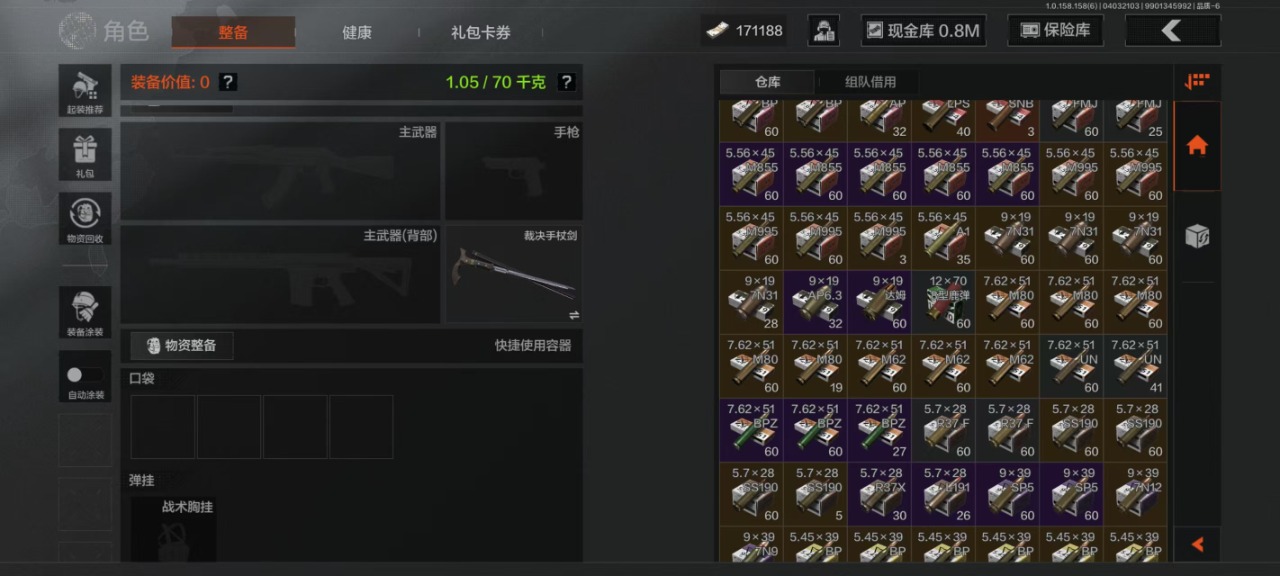This screenshot has width=1280, height=576.
Task: Select the 12×70 shotgun shell stack
Action: click(x=943, y=302)
